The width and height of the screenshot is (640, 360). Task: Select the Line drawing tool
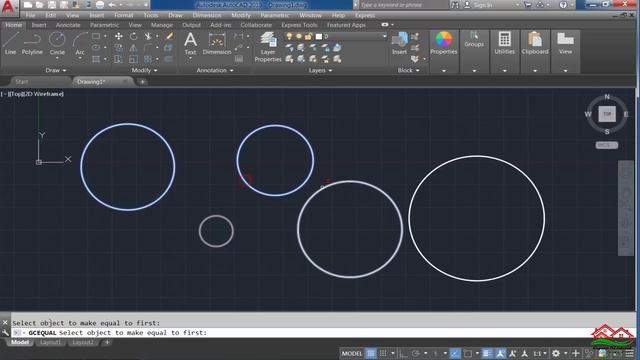(10, 44)
